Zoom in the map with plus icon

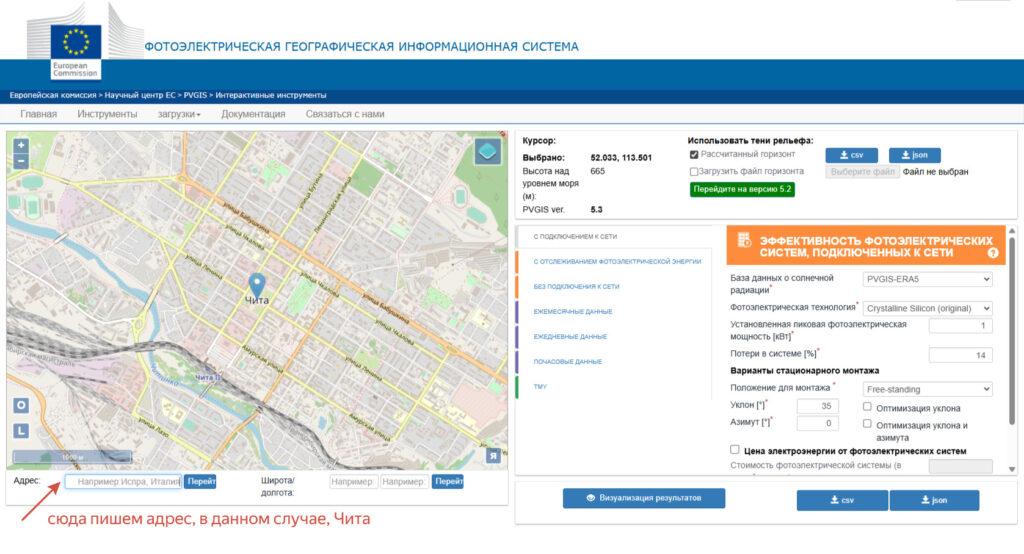click(x=21, y=146)
